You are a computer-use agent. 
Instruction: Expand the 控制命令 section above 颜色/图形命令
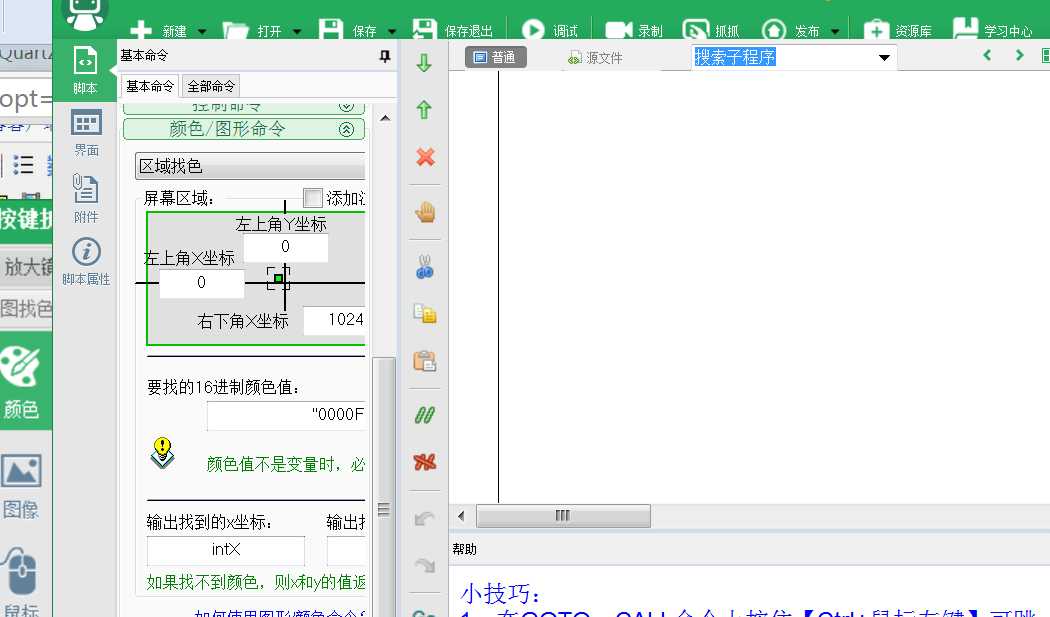[346, 106]
